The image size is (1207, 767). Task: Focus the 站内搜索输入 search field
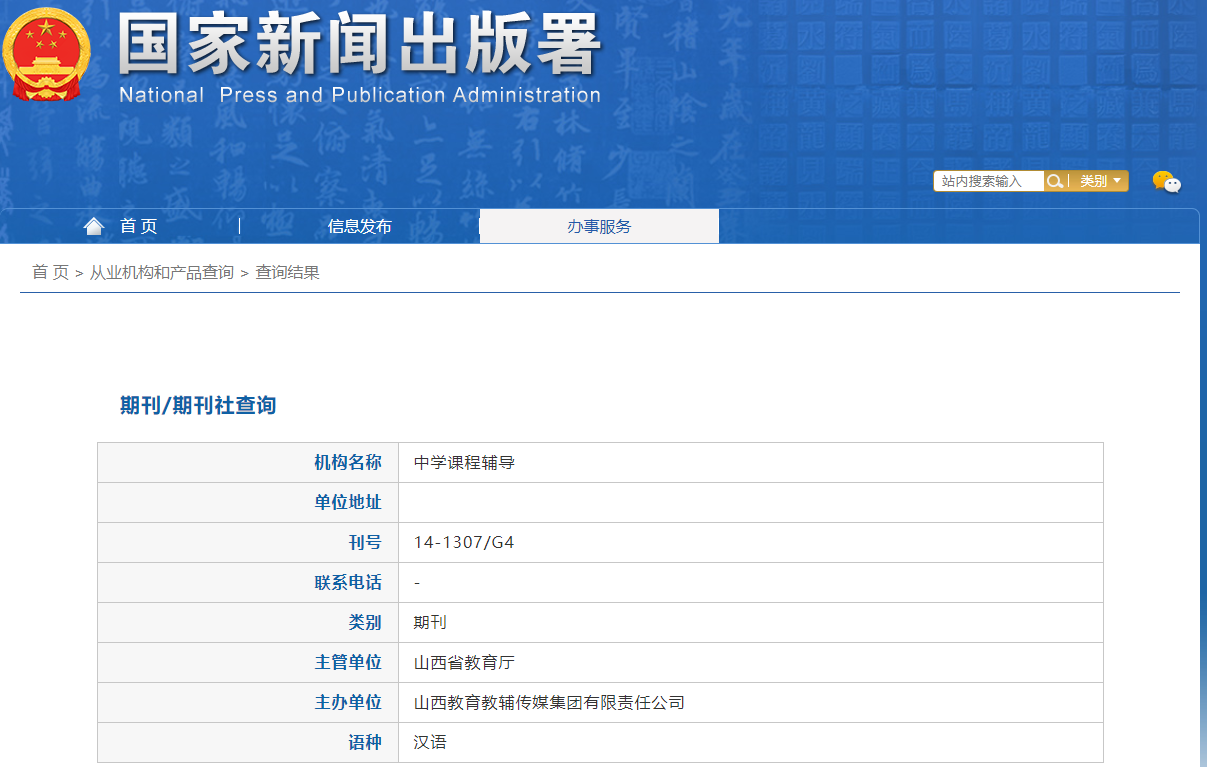click(x=988, y=181)
